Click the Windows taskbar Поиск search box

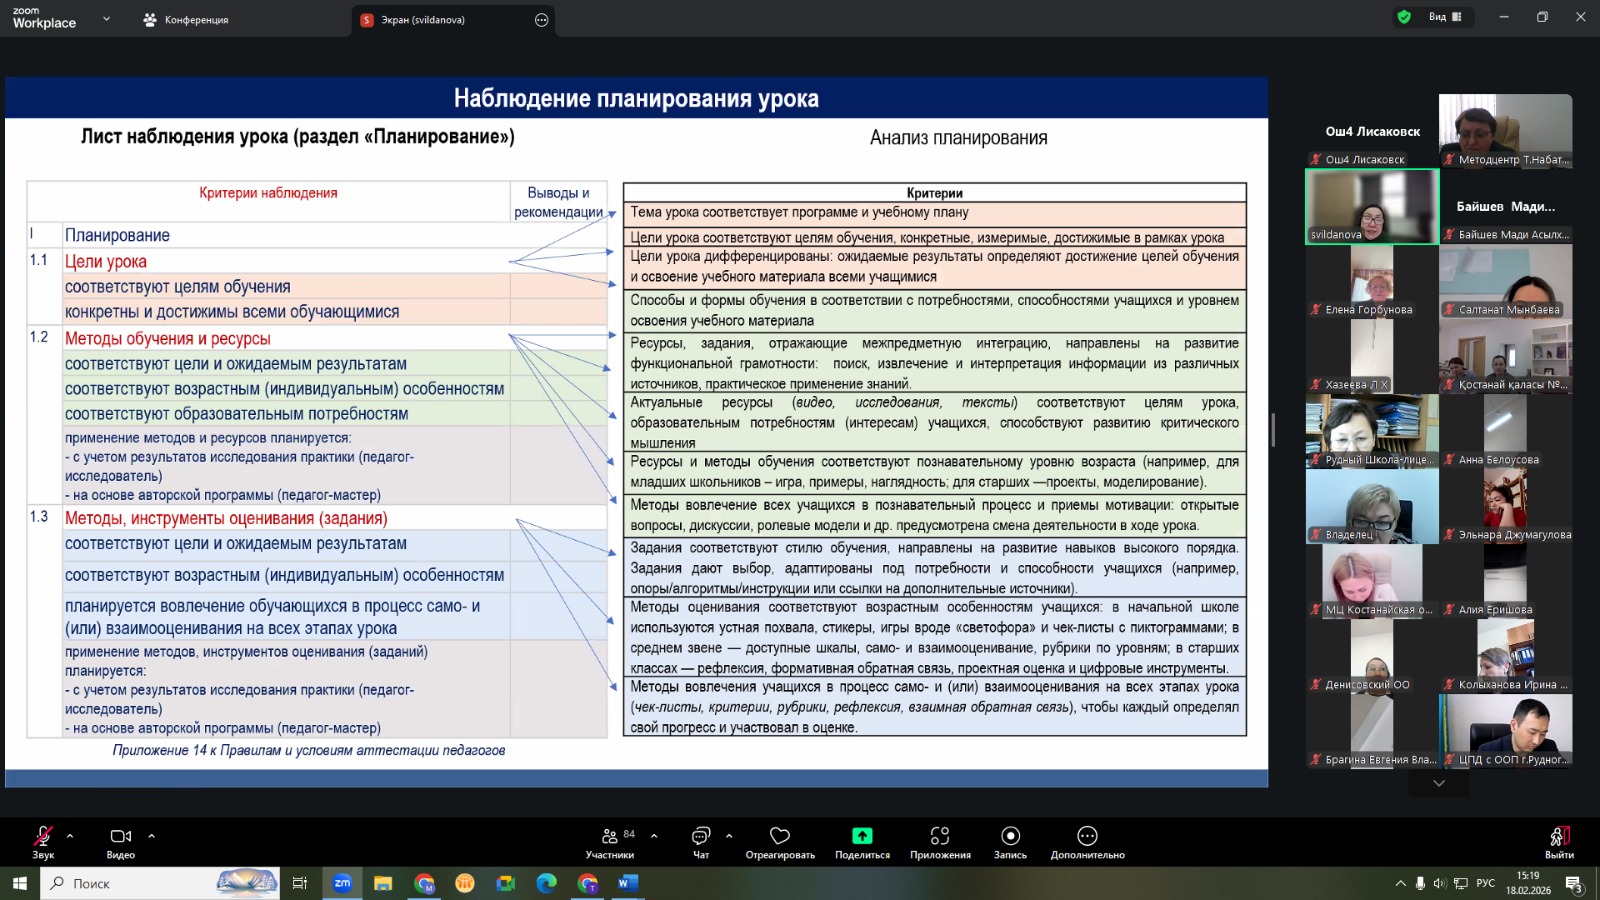pos(160,883)
